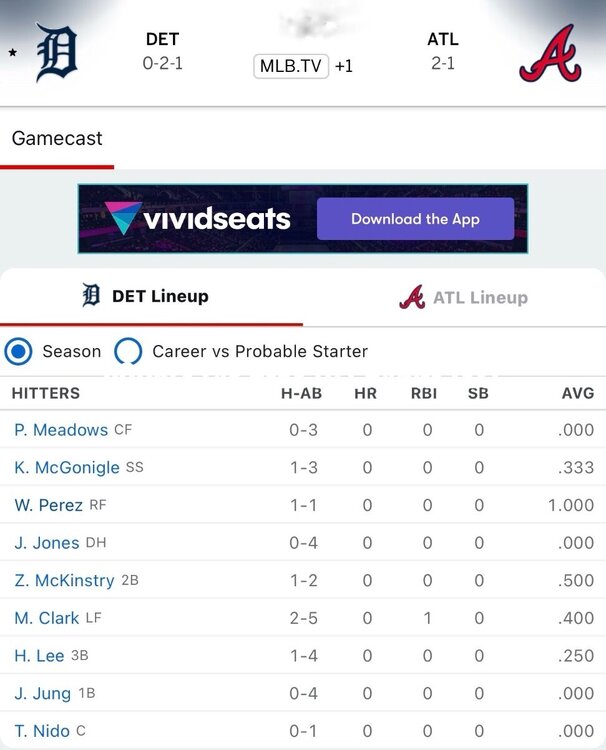The image size is (606, 750).
Task: Open the Gamecast tab
Action: (57, 139)
